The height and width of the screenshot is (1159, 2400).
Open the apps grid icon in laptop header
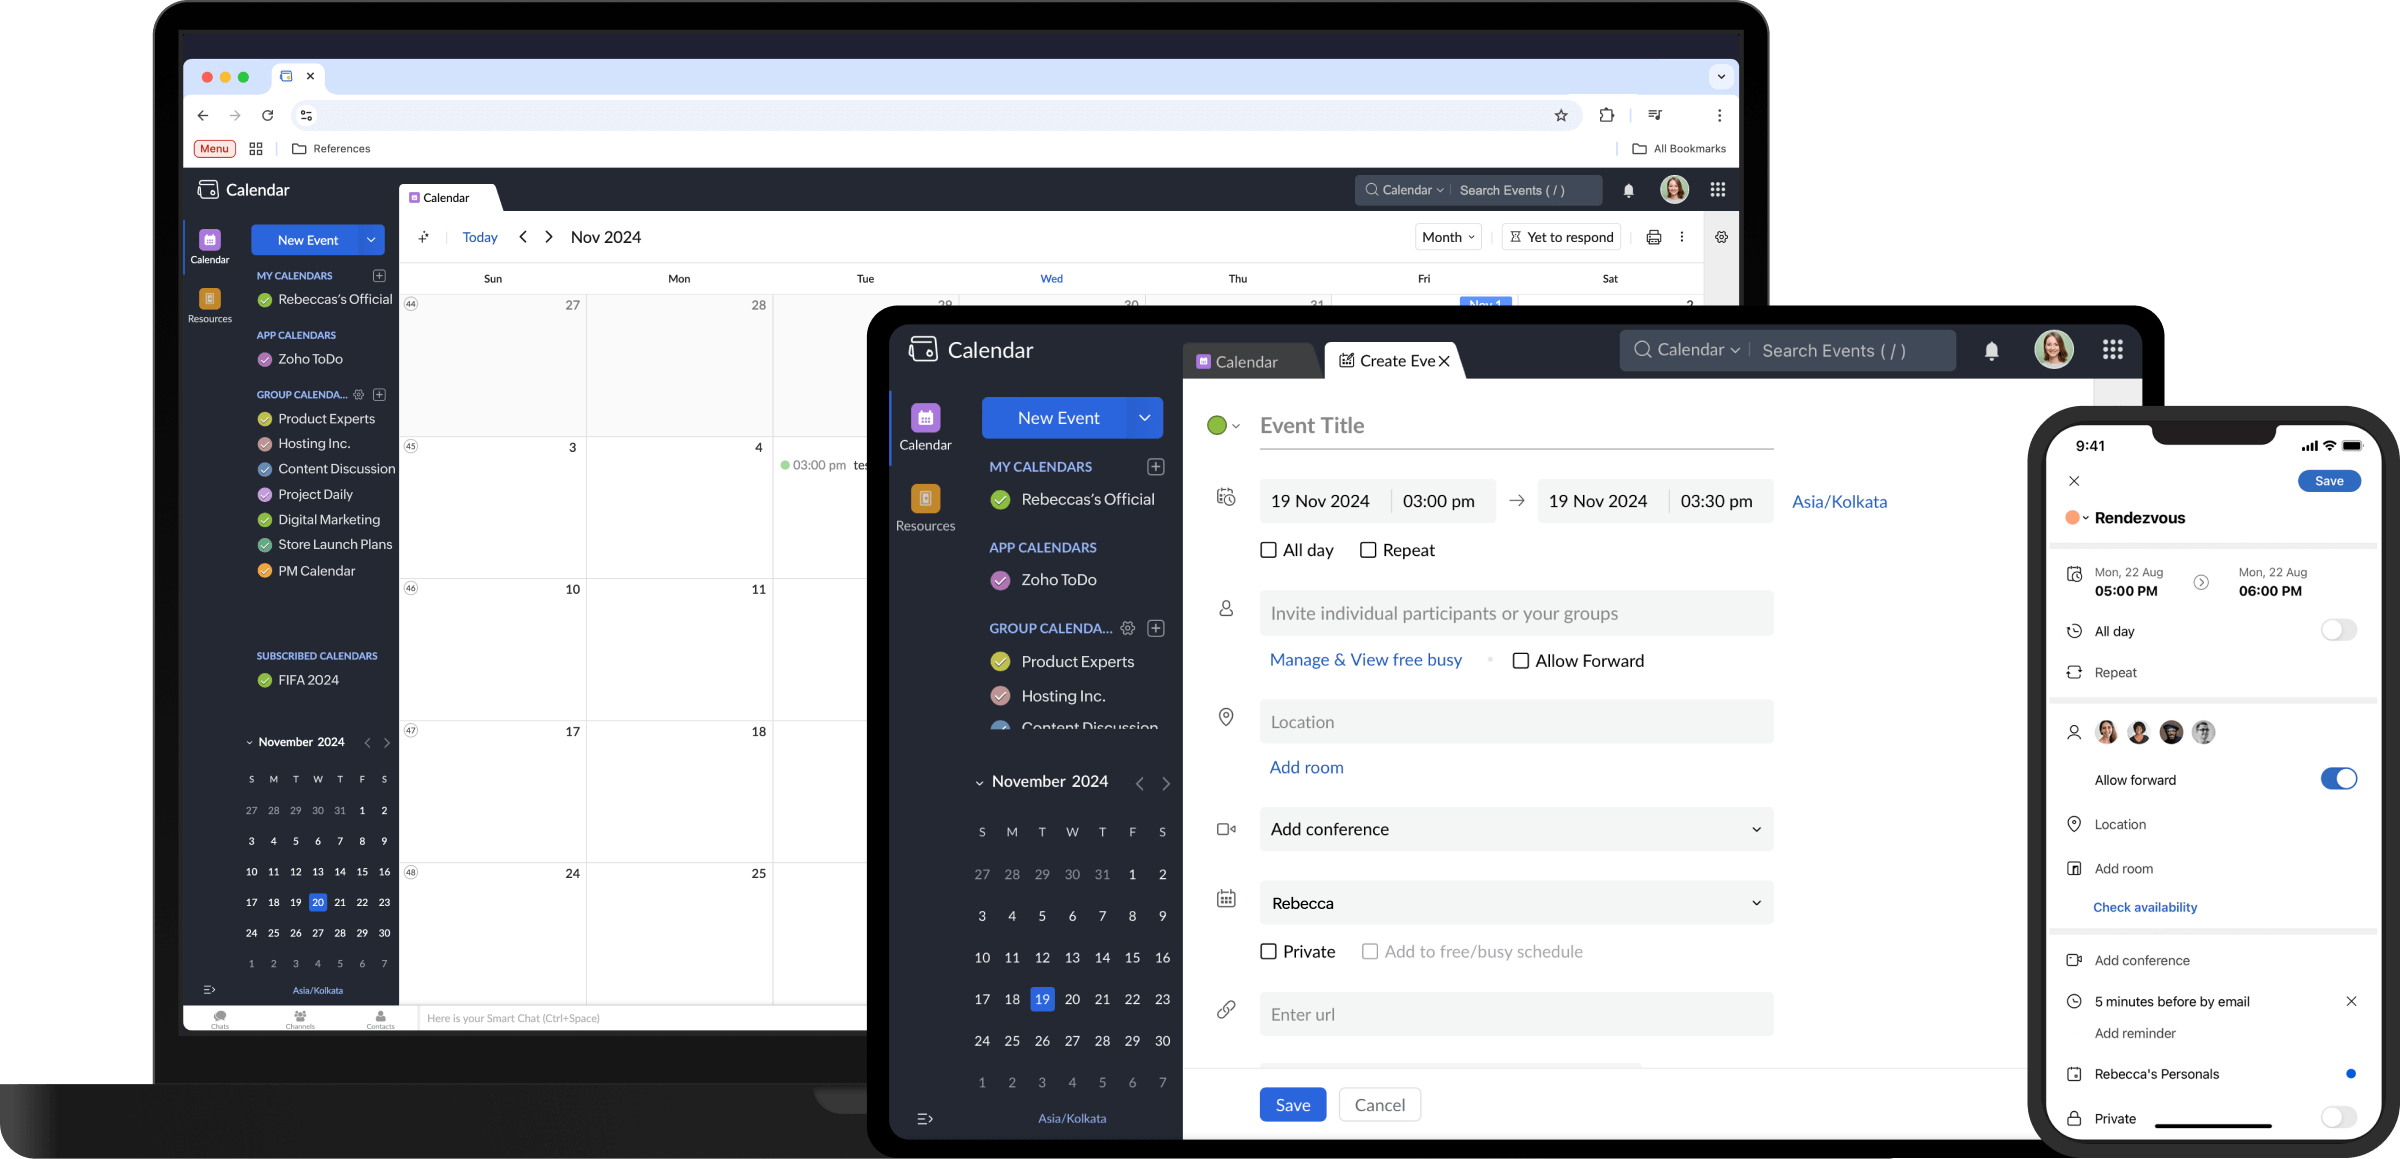1717,190
